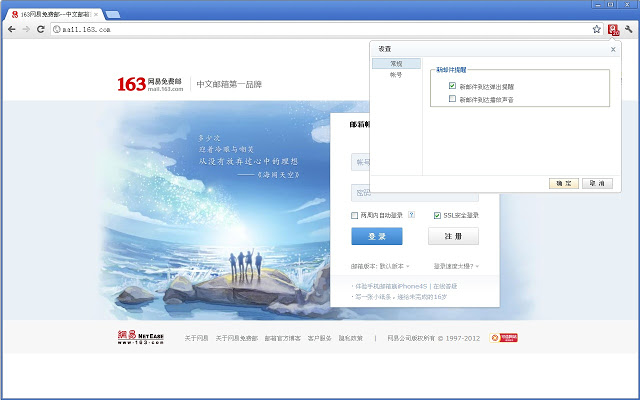This screenshot has width=640, height=400.
Task: Expand the login speed too slow dropdown
Action: [x=456, y=266]
